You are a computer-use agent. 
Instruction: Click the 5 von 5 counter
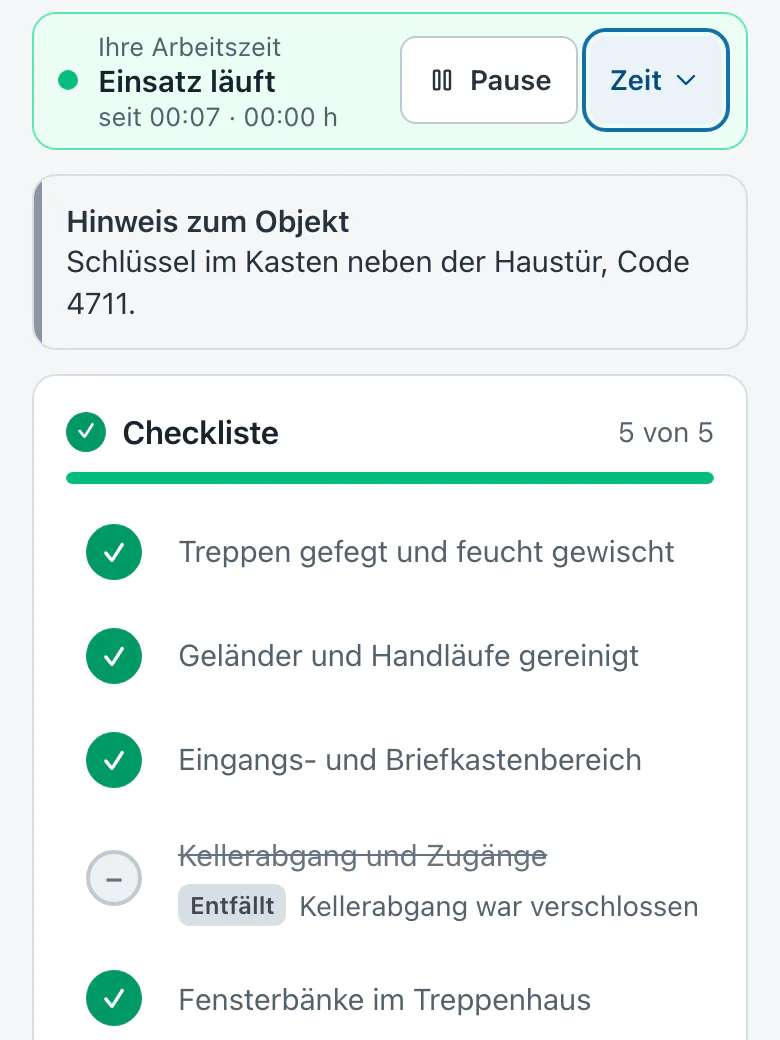click(666, 432)
